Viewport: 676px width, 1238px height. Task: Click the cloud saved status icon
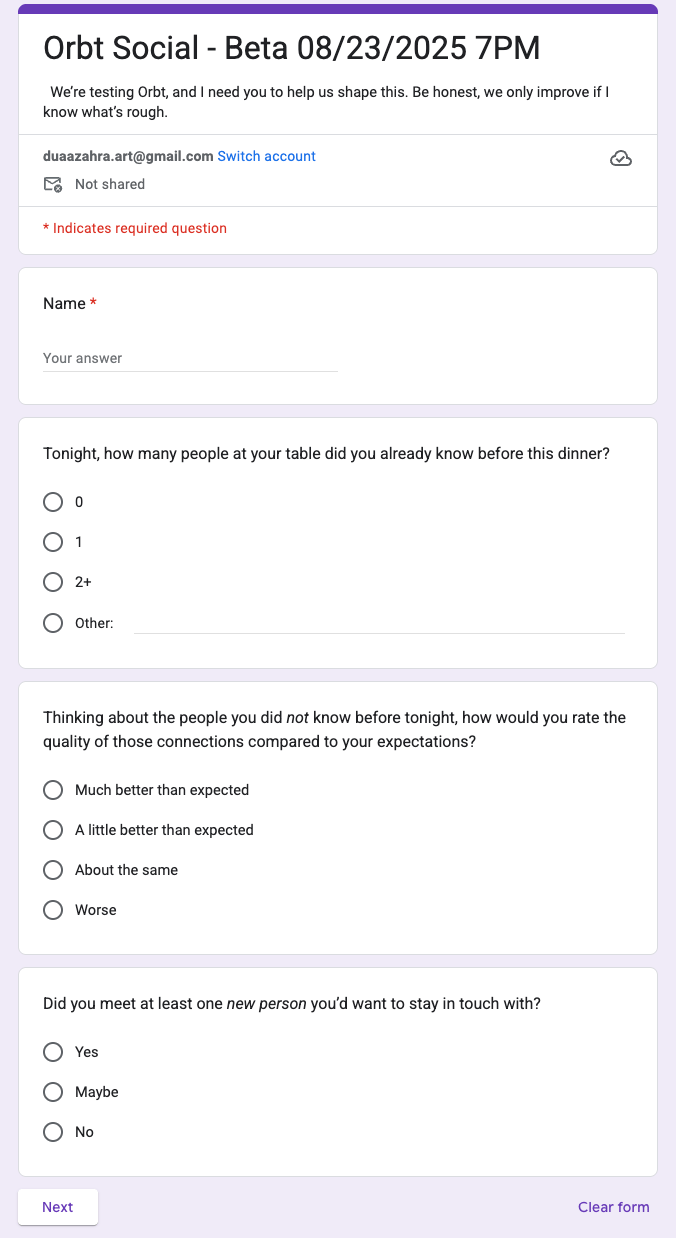point(620,159)
